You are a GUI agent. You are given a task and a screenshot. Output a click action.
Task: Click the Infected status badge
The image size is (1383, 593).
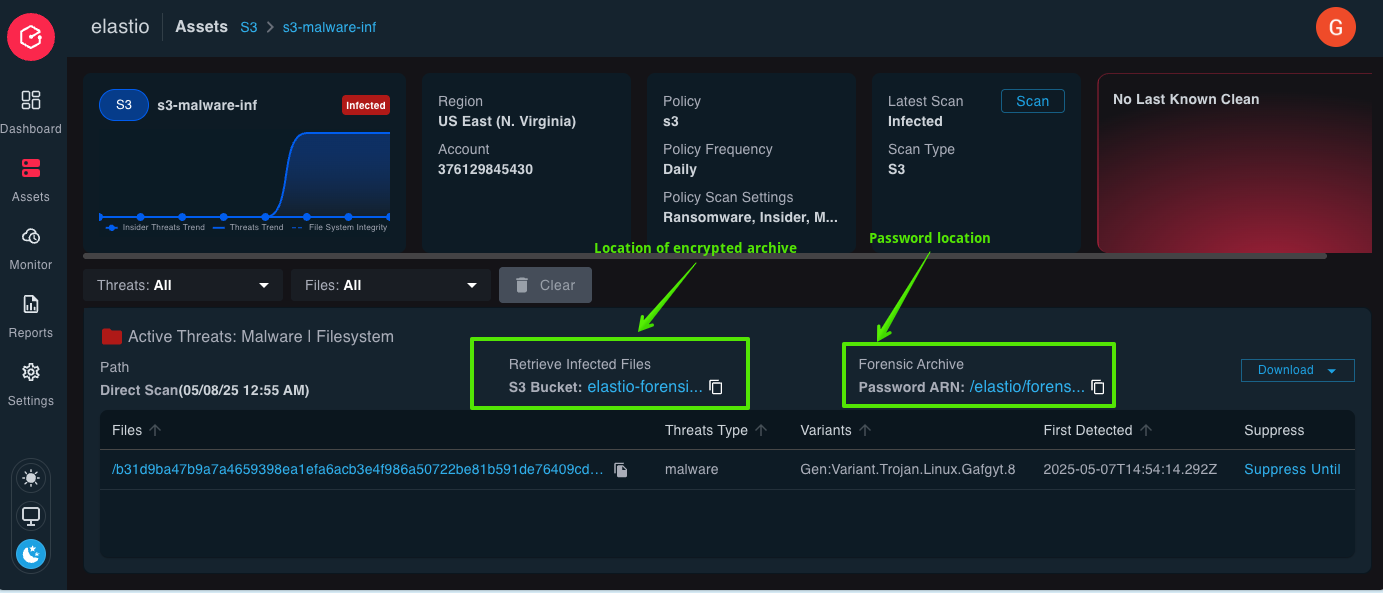click(x=366, y=105)
